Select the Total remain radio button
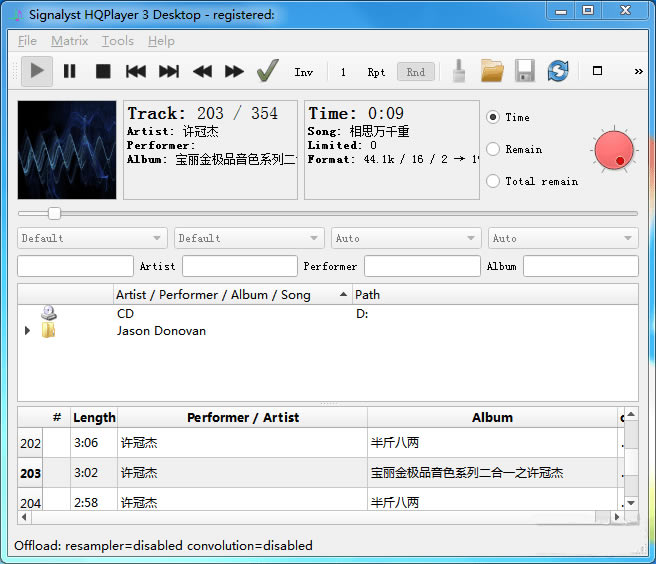This screenshot has width=656, height=564. 493,181
